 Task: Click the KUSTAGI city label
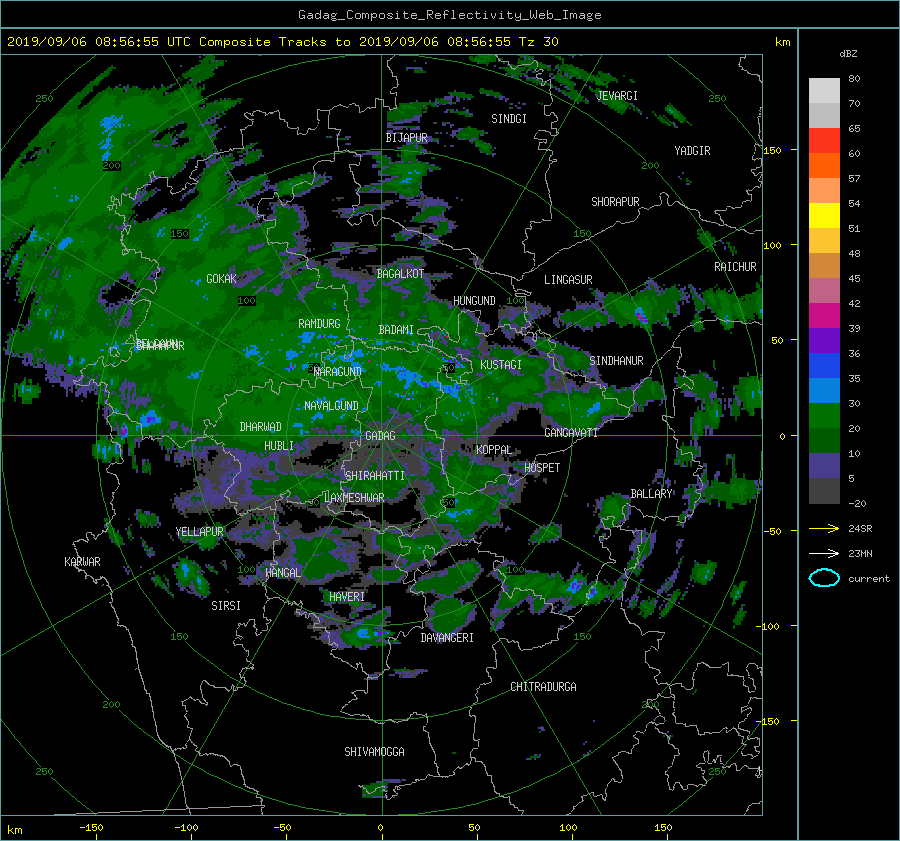pos(501,365)
